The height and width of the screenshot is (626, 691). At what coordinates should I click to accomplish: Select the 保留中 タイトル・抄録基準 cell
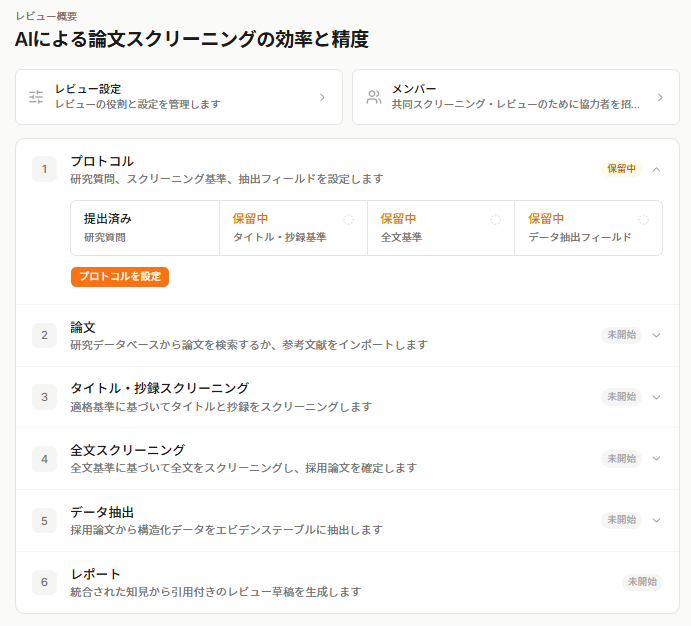(x=293, y=228)
